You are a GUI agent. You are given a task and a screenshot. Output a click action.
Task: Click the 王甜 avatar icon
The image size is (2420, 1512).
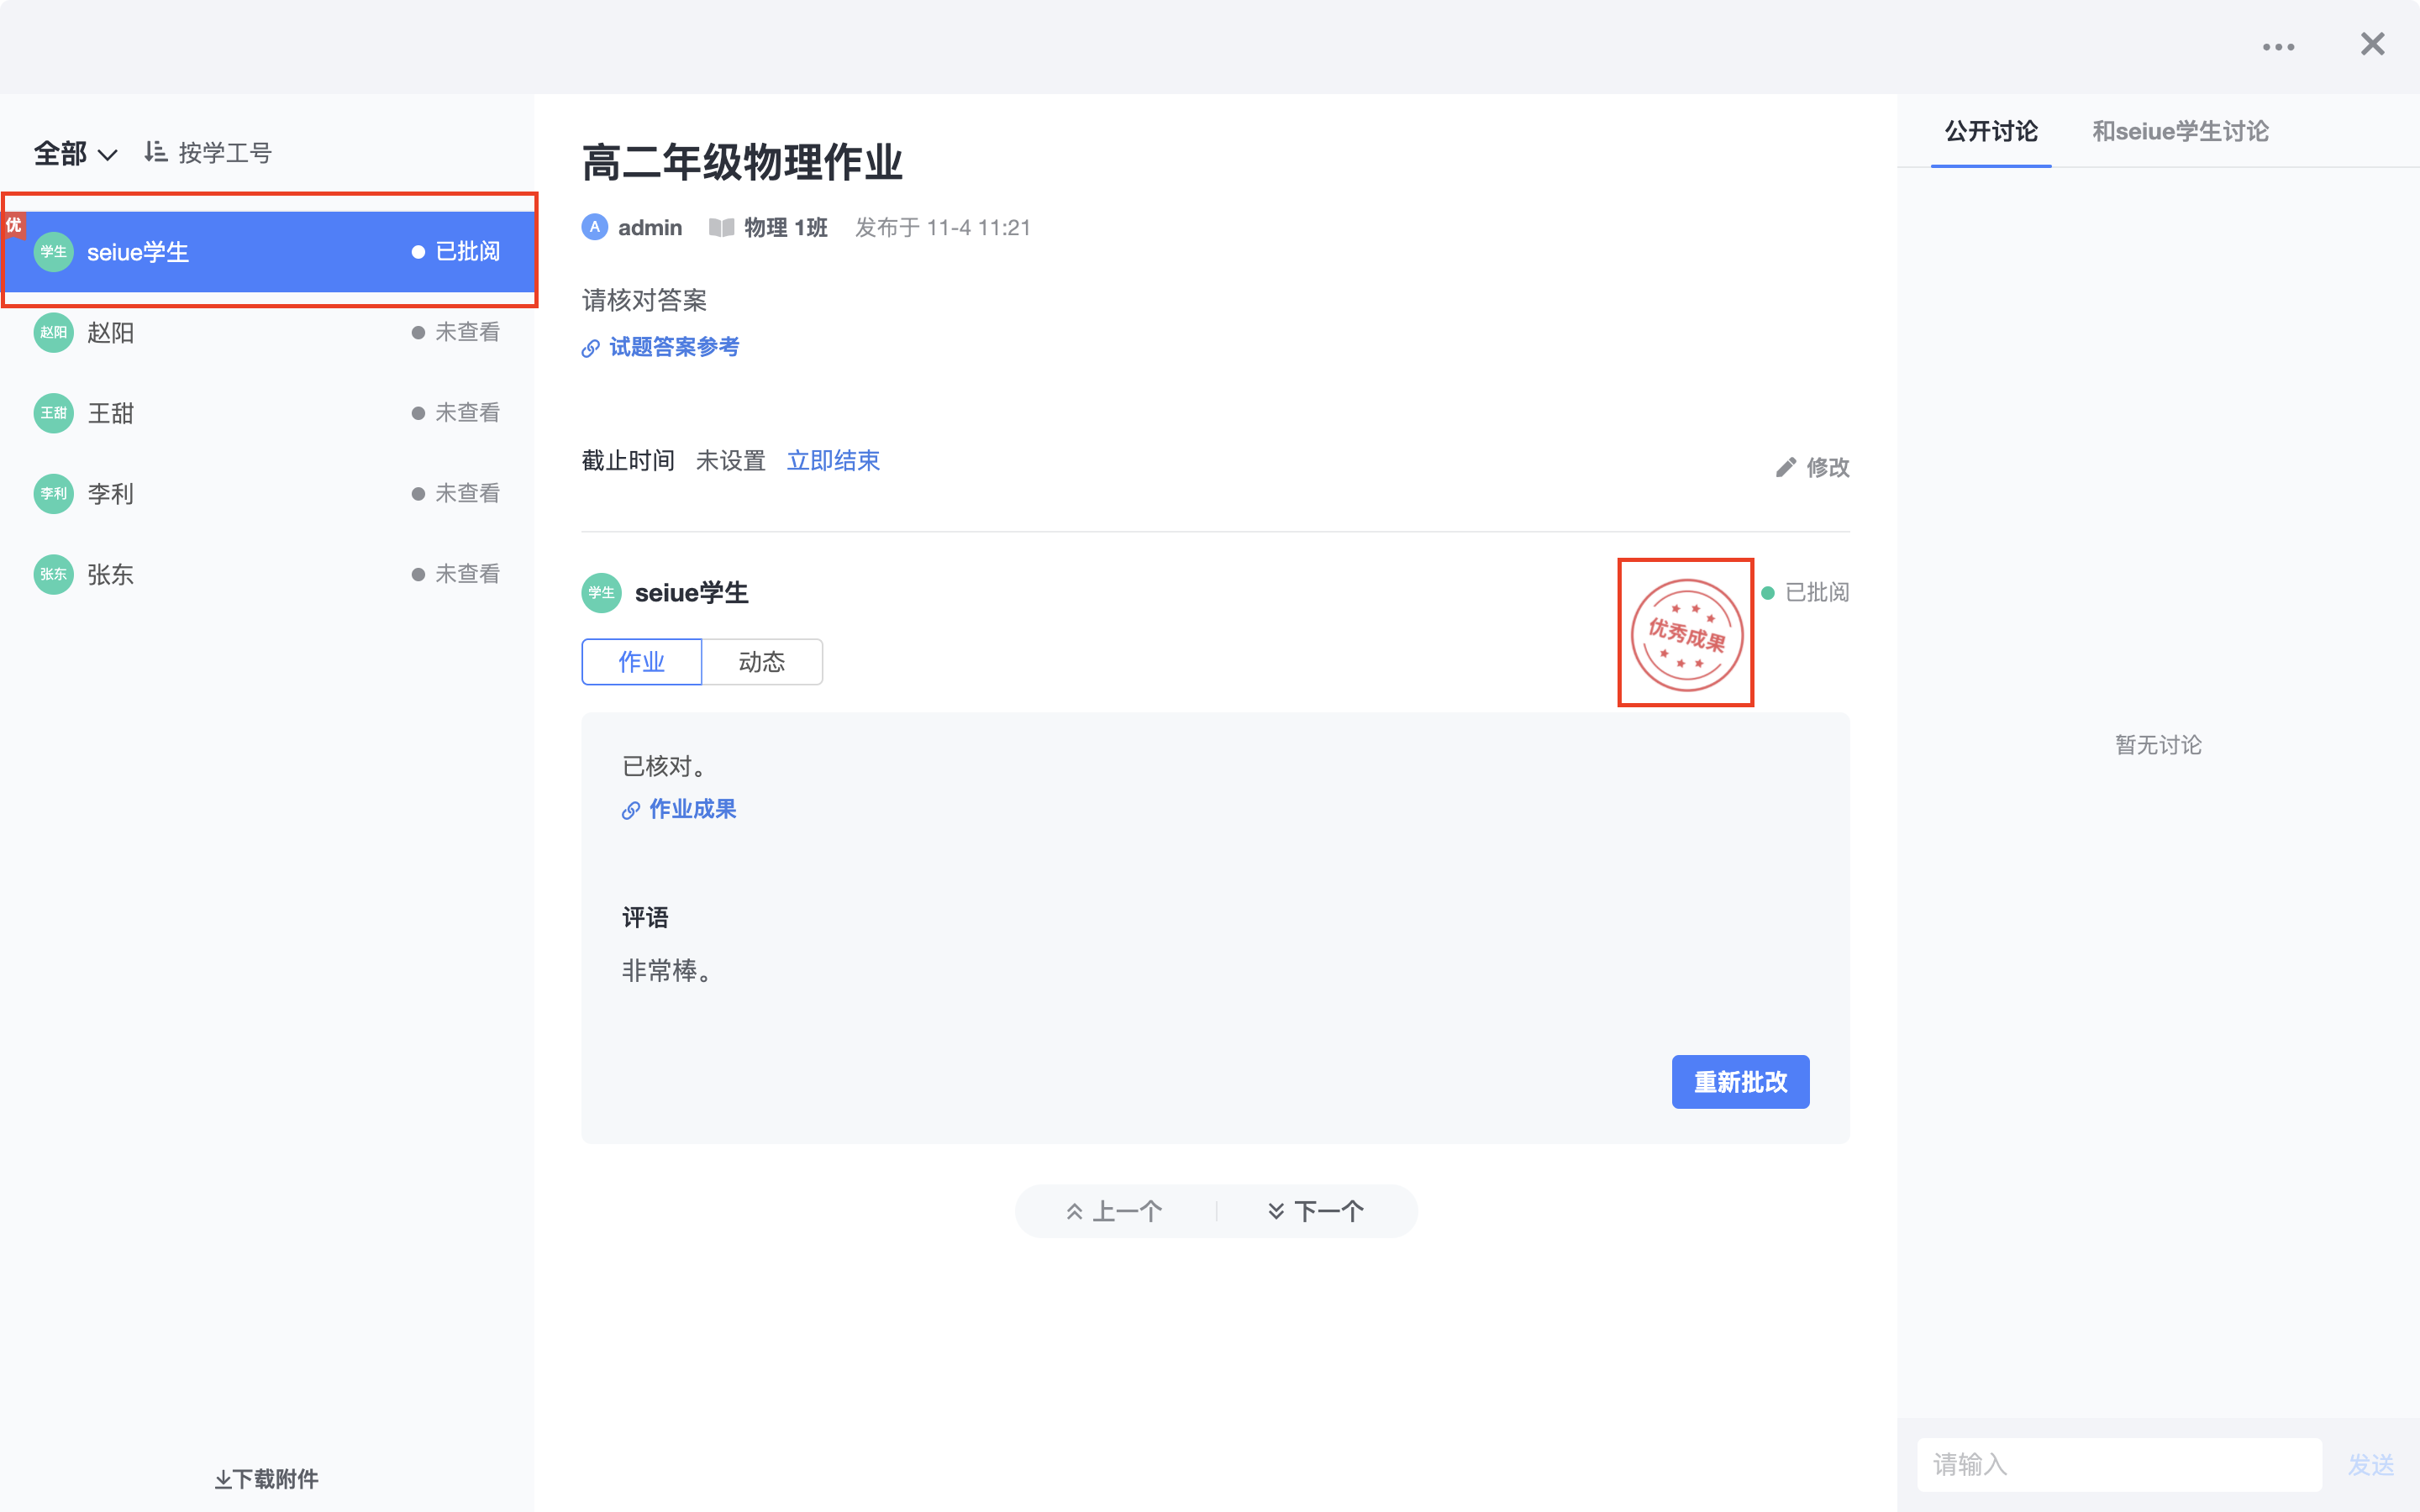(x=54, y=413)
